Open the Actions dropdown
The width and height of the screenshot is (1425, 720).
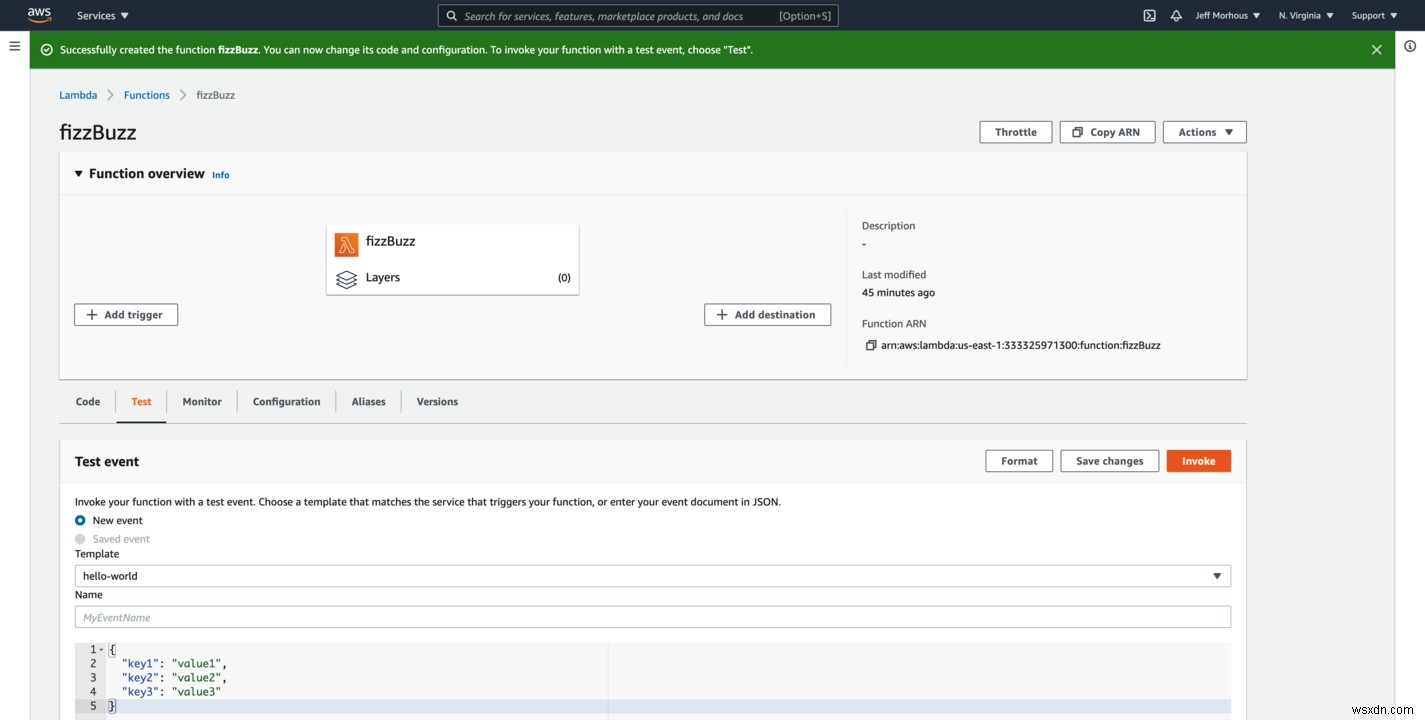click(x=1204, y=131)
